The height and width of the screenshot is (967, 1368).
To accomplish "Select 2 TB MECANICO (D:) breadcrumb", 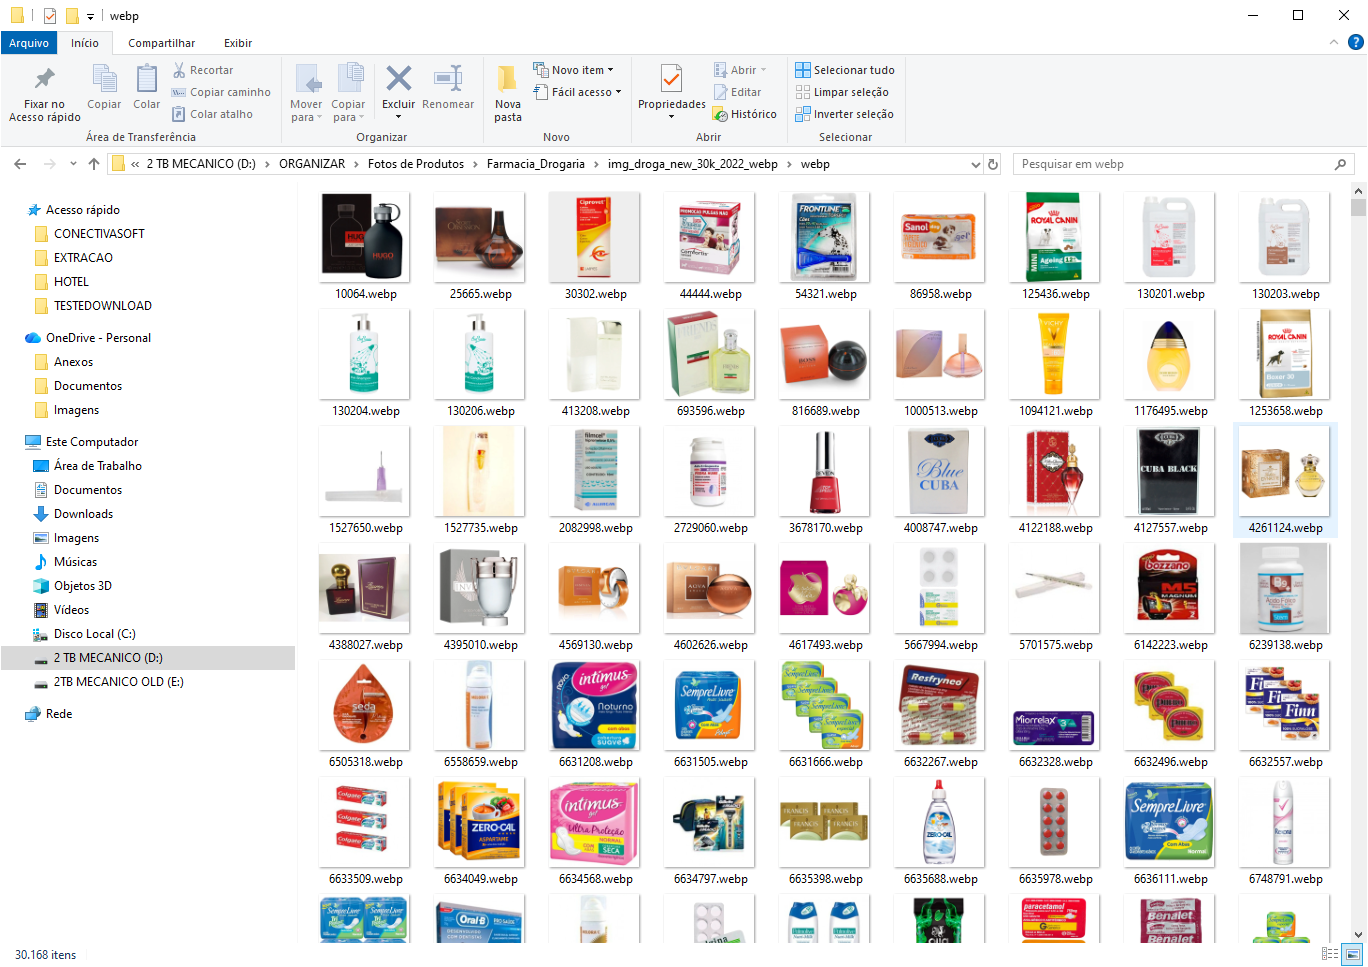I will 201,164.
